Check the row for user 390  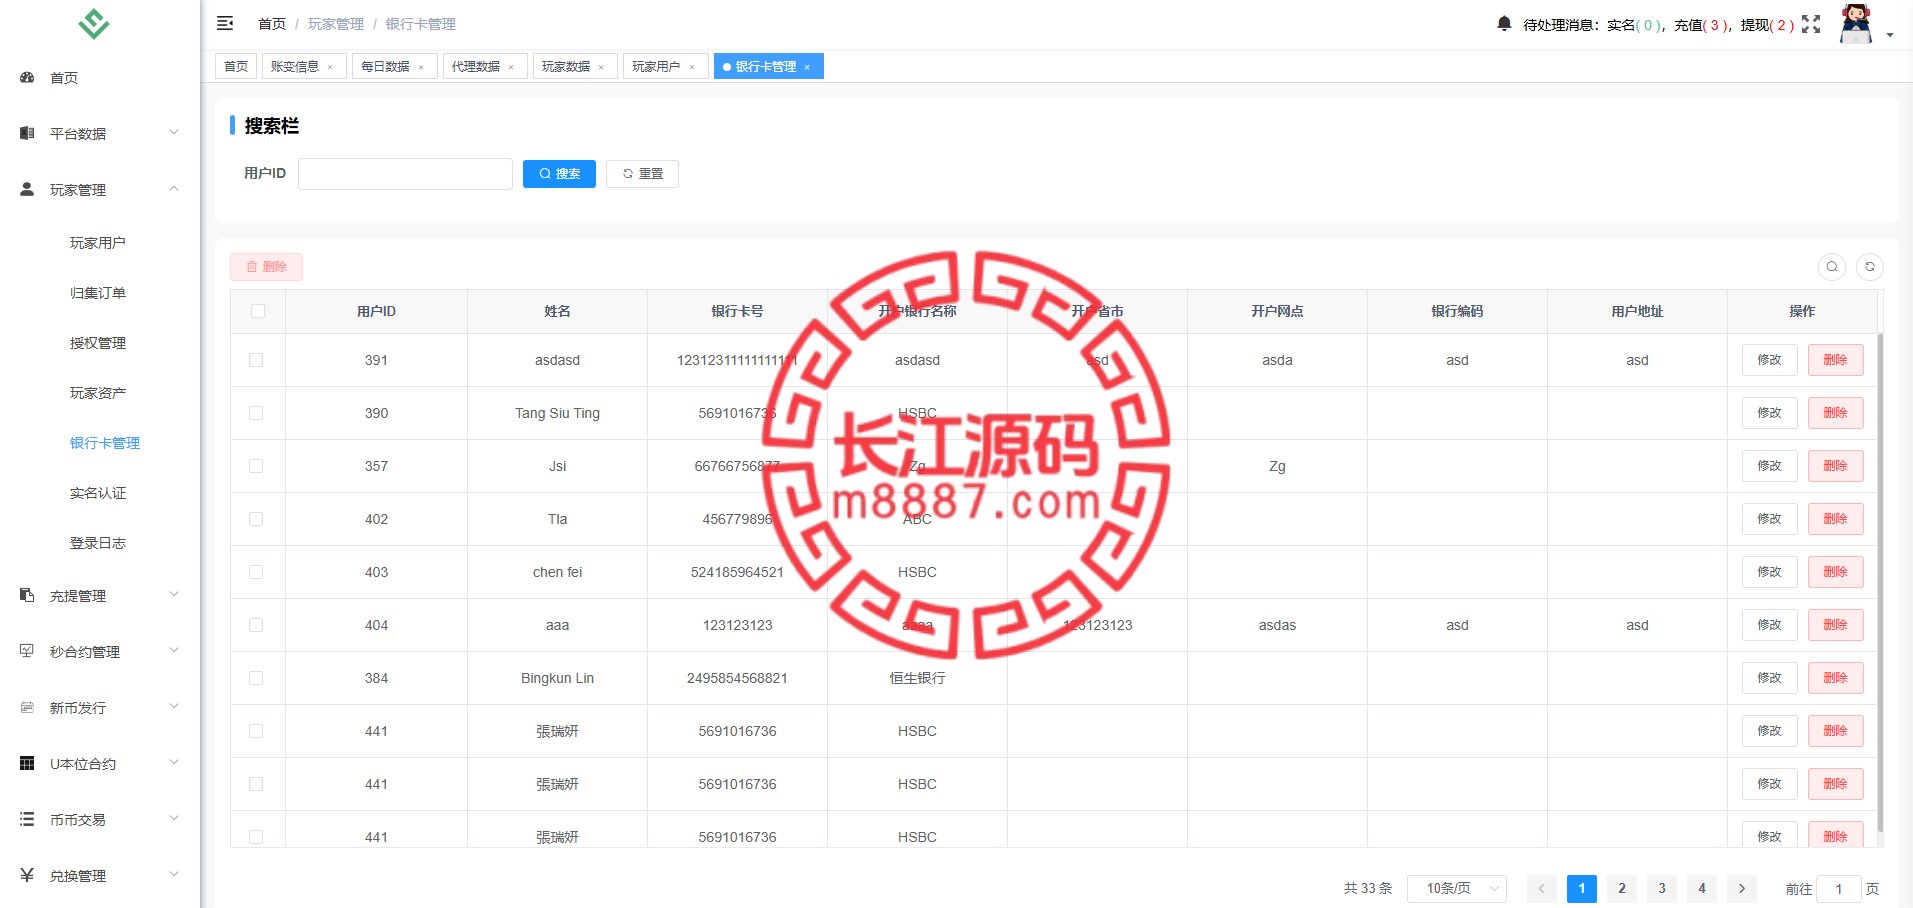point(256,413)
